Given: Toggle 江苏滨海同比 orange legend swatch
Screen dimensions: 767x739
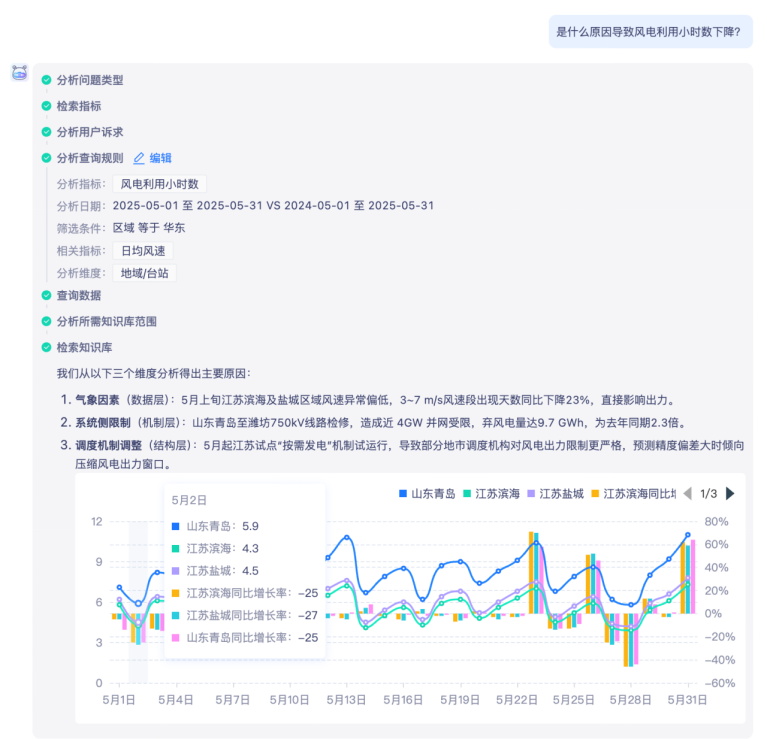Looking at the screenshot, I should coord(595,493).
